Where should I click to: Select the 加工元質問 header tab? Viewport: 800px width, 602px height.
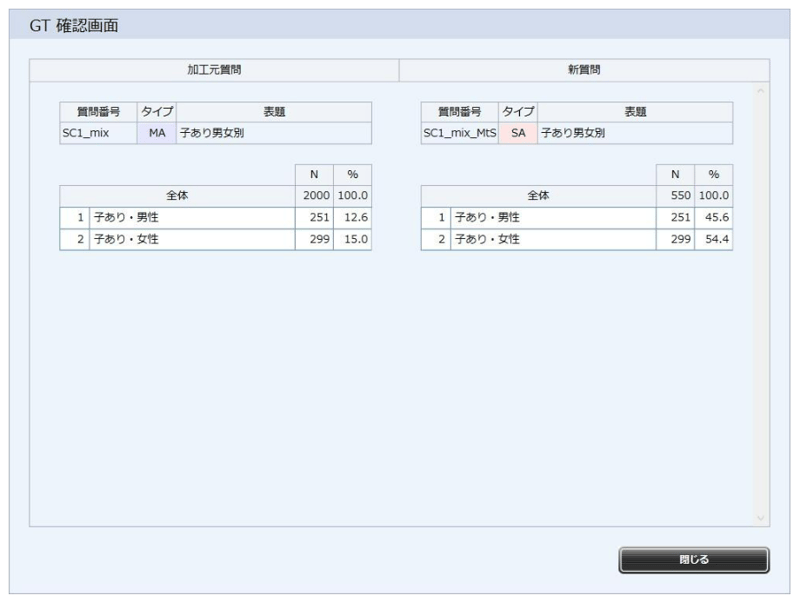pyautogui.click(x=214, y=70)
